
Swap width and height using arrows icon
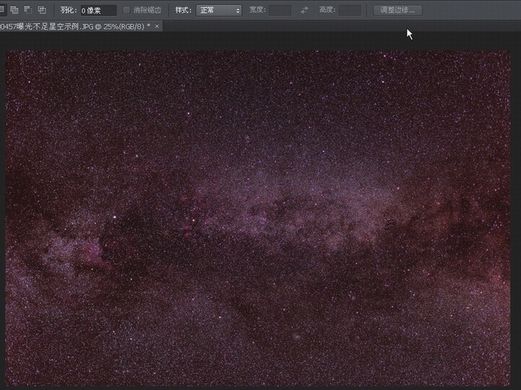[x=304, y=10]
